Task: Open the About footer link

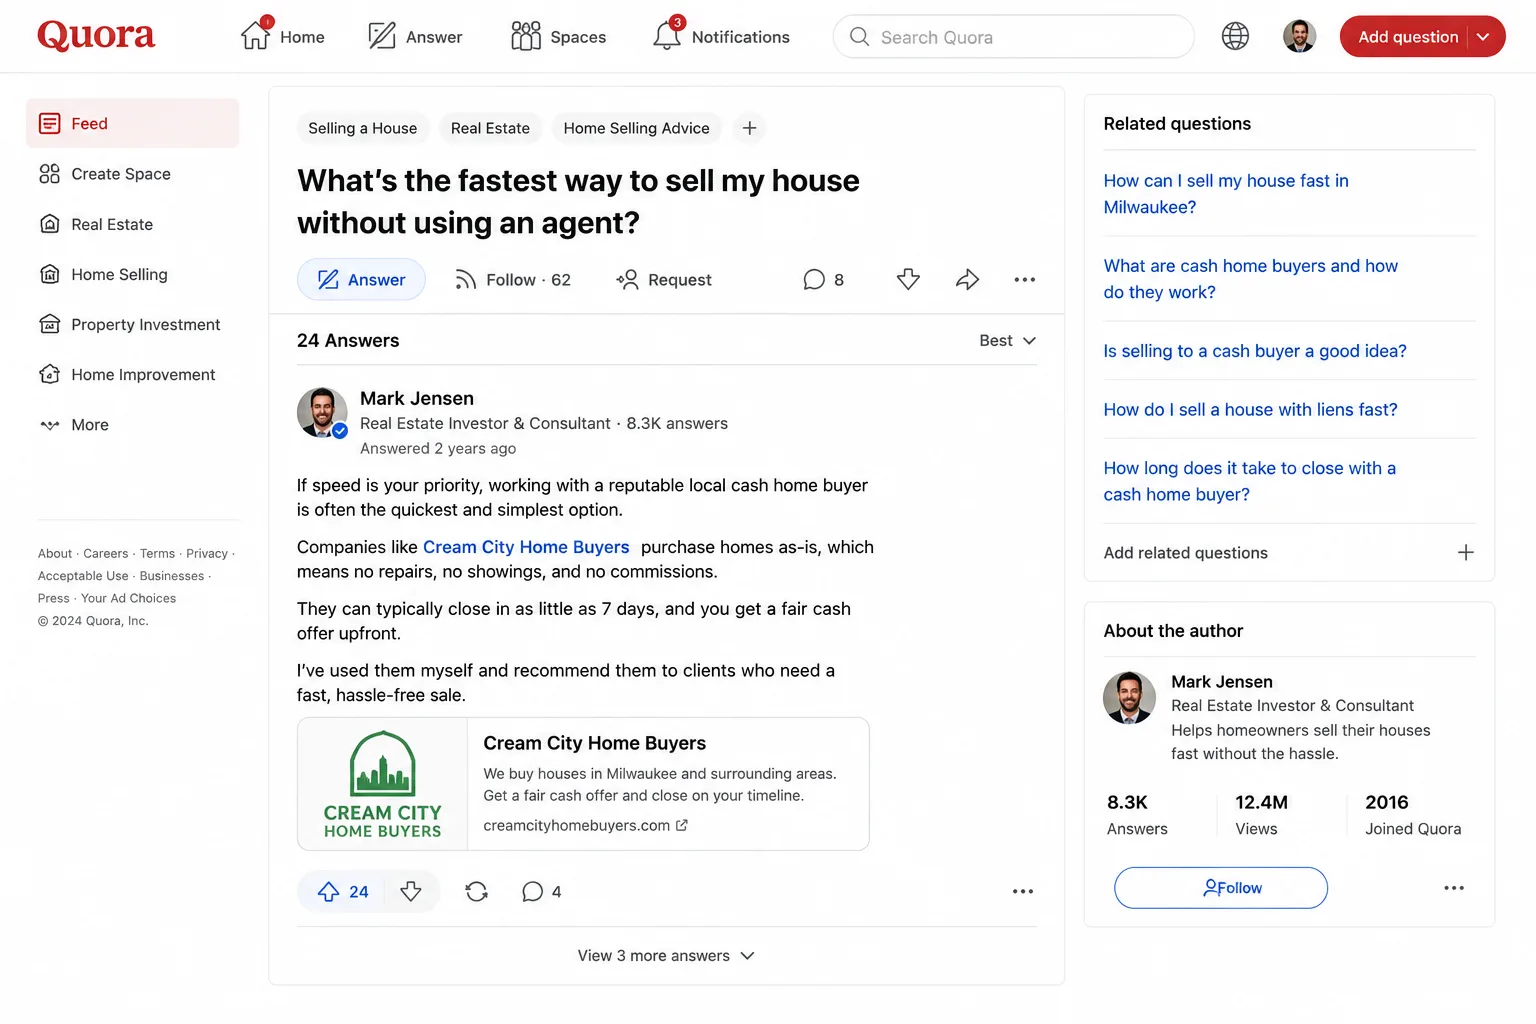Action: pos(55,553)
